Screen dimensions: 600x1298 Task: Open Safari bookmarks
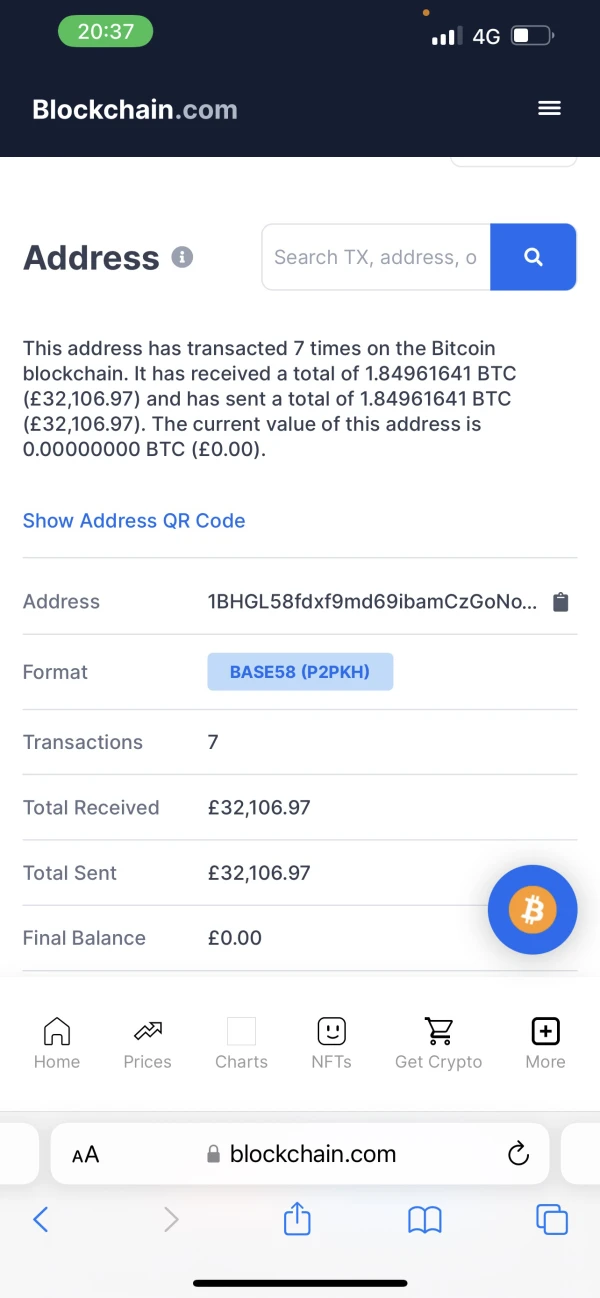click(x=425, y=1218)
